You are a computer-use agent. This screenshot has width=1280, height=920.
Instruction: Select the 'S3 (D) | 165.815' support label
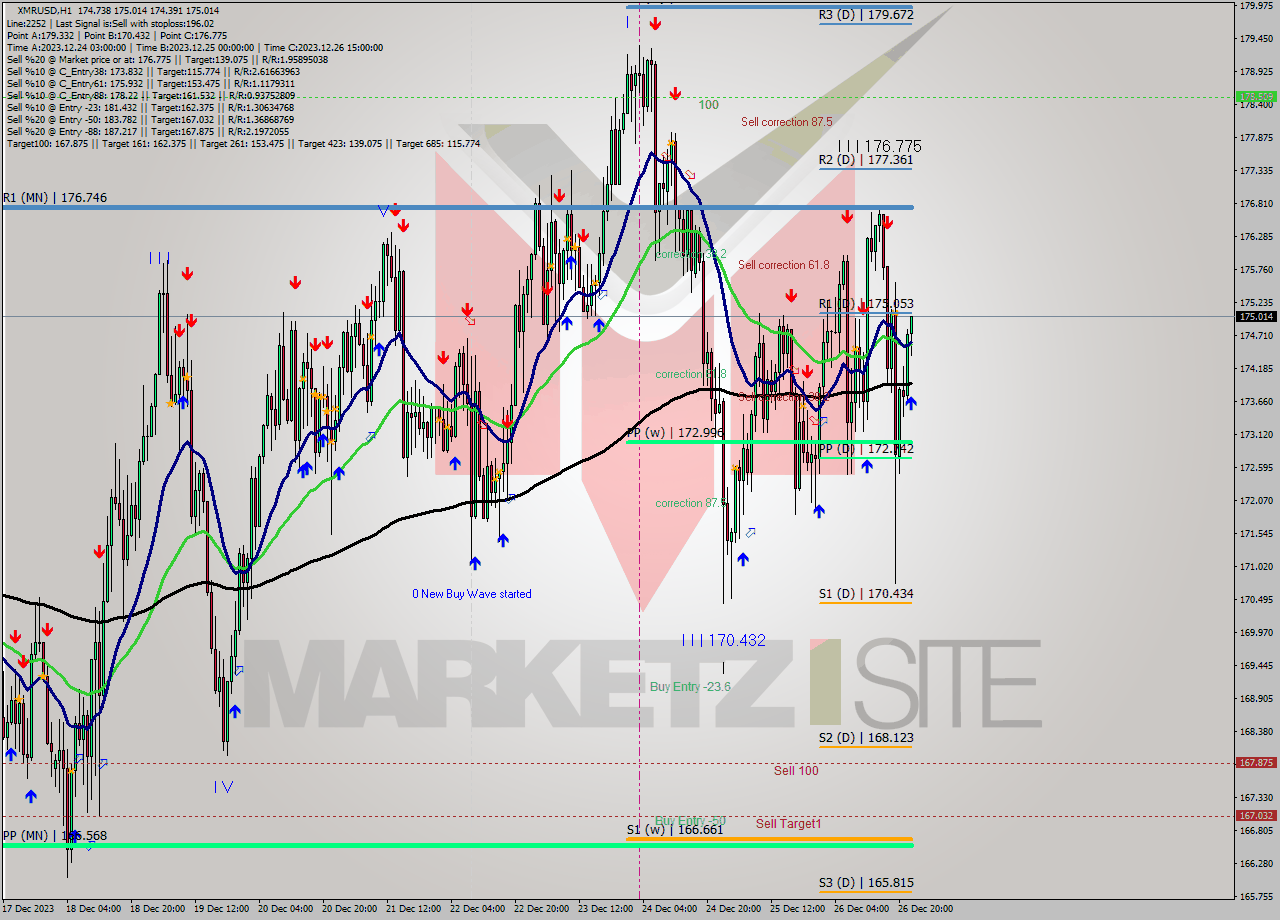tap(866, 883)
